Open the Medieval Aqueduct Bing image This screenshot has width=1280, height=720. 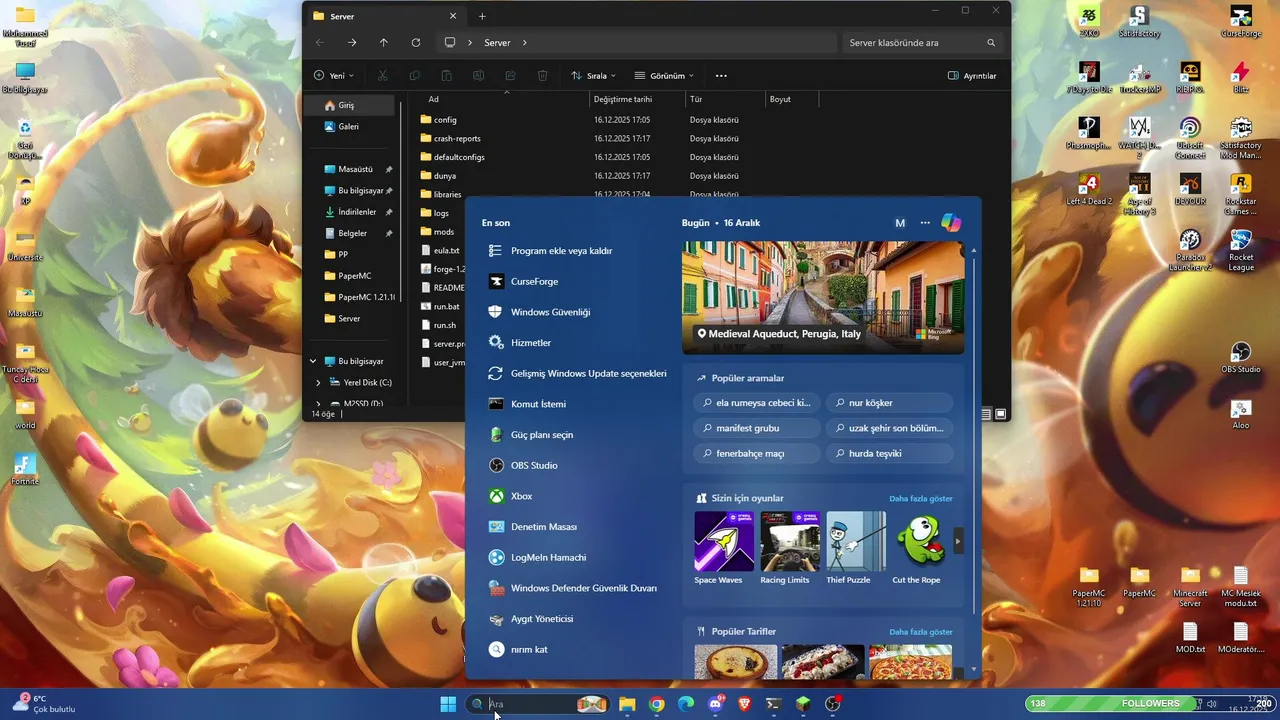pyautogui.click(x=823, y=297)
